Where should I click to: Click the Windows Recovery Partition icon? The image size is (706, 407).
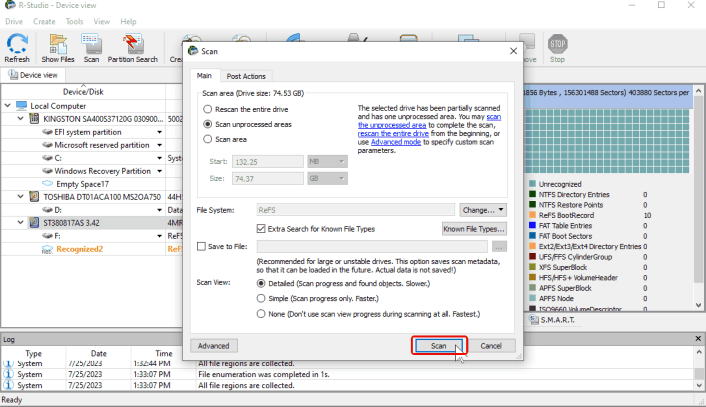click(x=47, y=171)
